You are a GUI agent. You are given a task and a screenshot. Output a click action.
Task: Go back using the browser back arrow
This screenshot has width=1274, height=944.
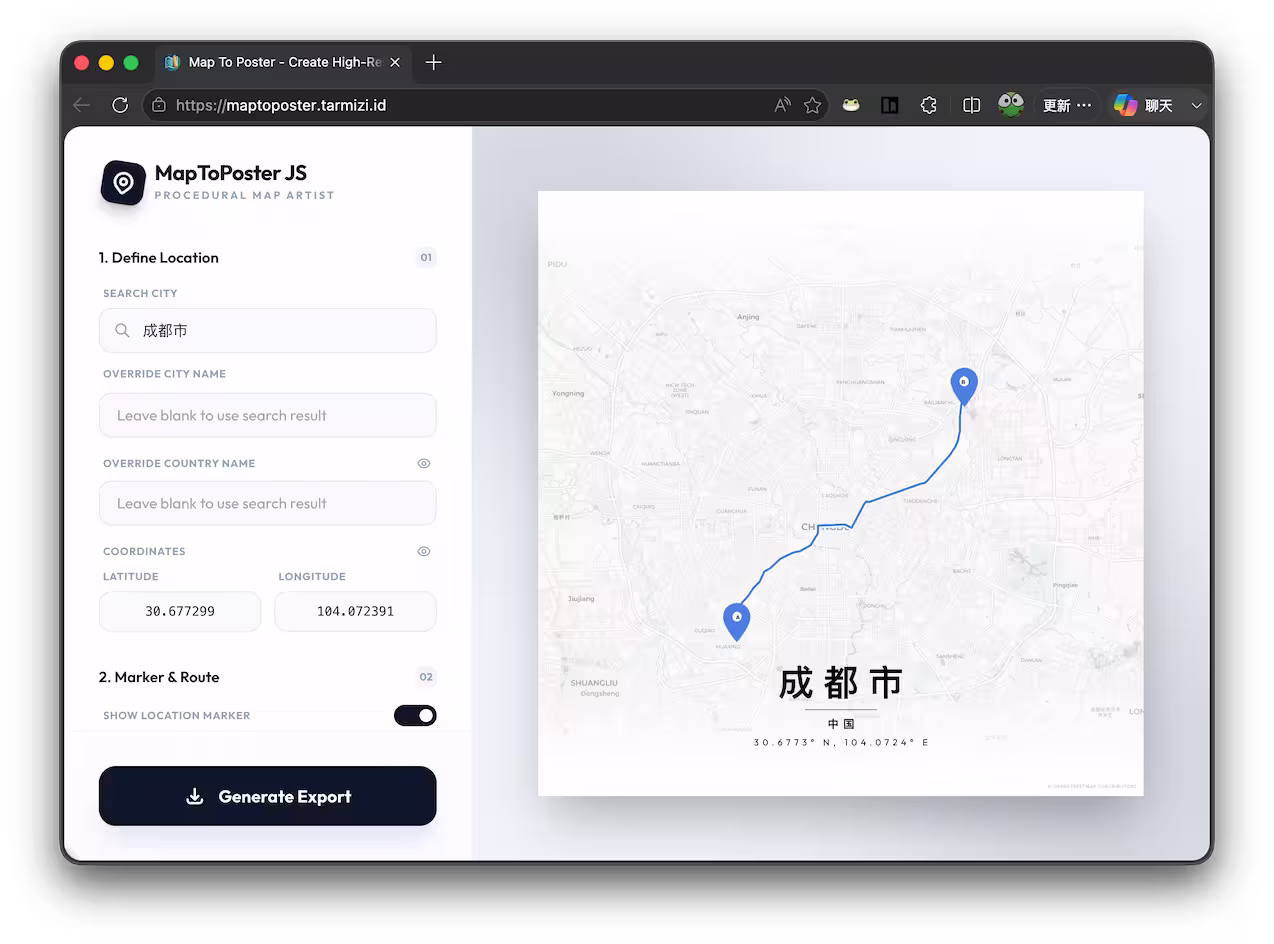82,105
